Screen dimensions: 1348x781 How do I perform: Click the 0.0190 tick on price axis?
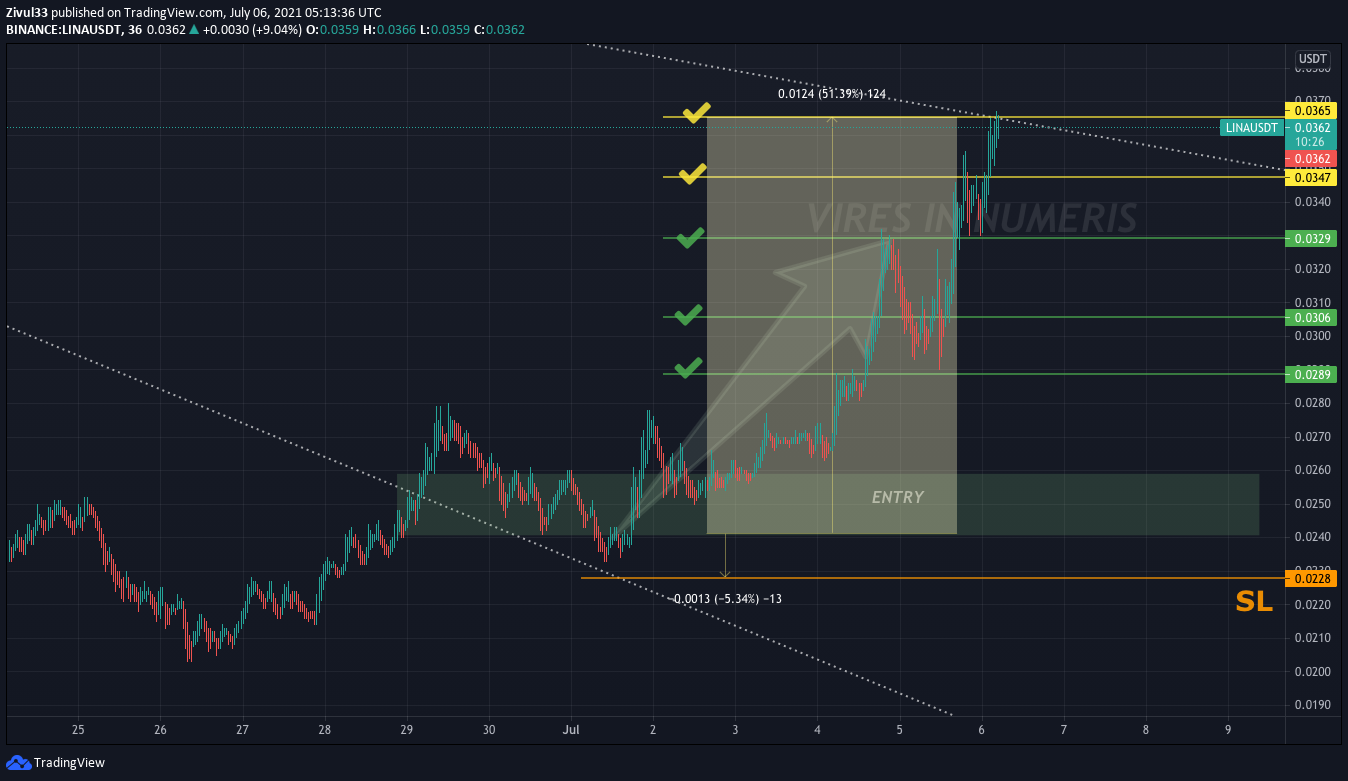click(x=1312, y=704)
